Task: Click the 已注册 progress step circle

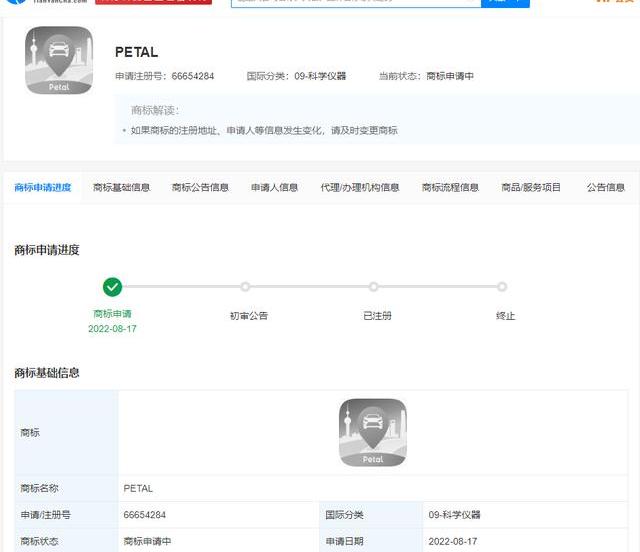Action: tap(374, 287)
